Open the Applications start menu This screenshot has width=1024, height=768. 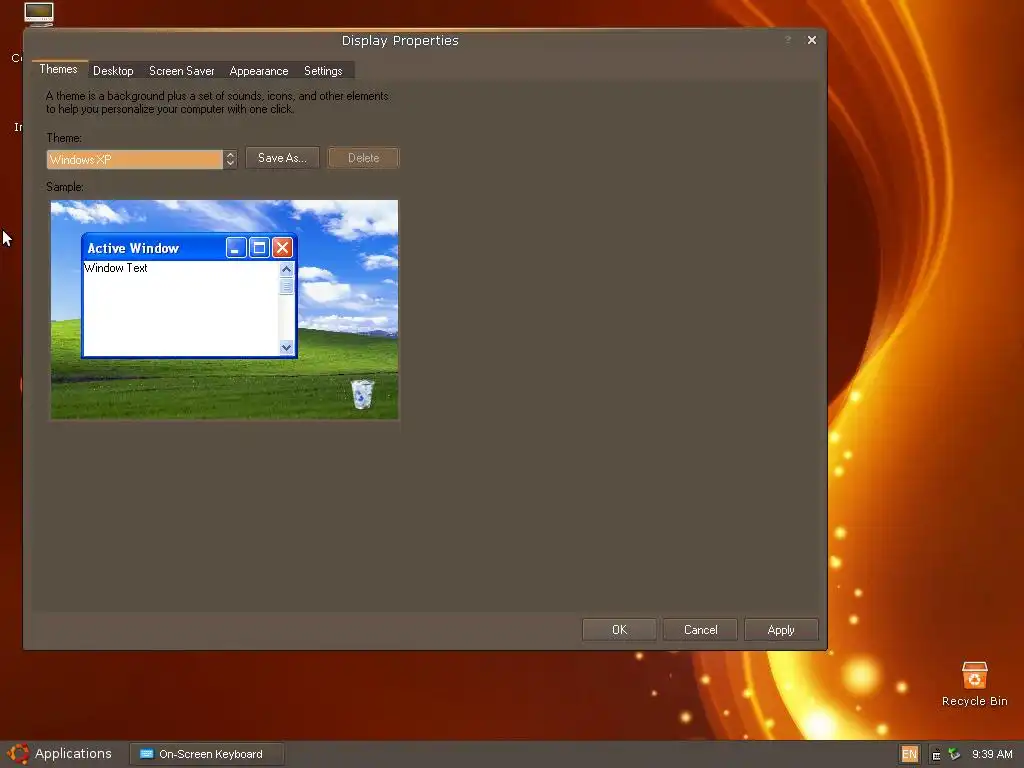60,754
